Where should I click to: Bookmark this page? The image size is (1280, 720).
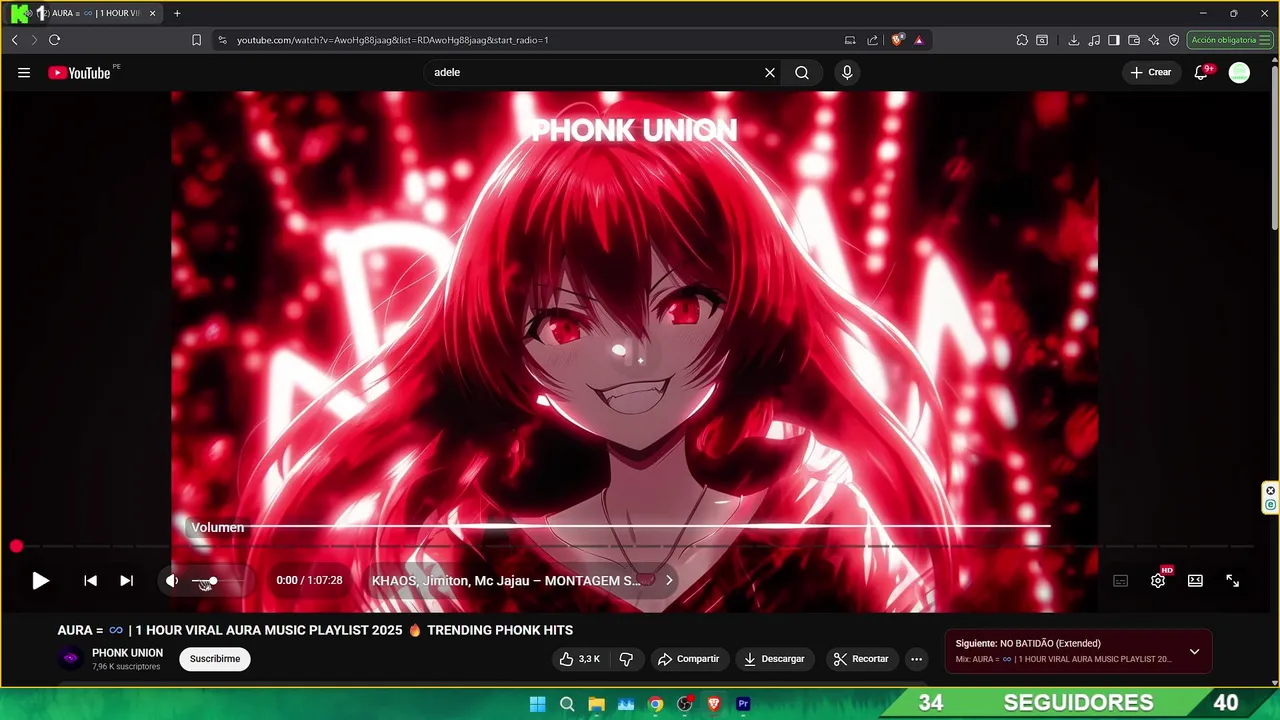196,40
